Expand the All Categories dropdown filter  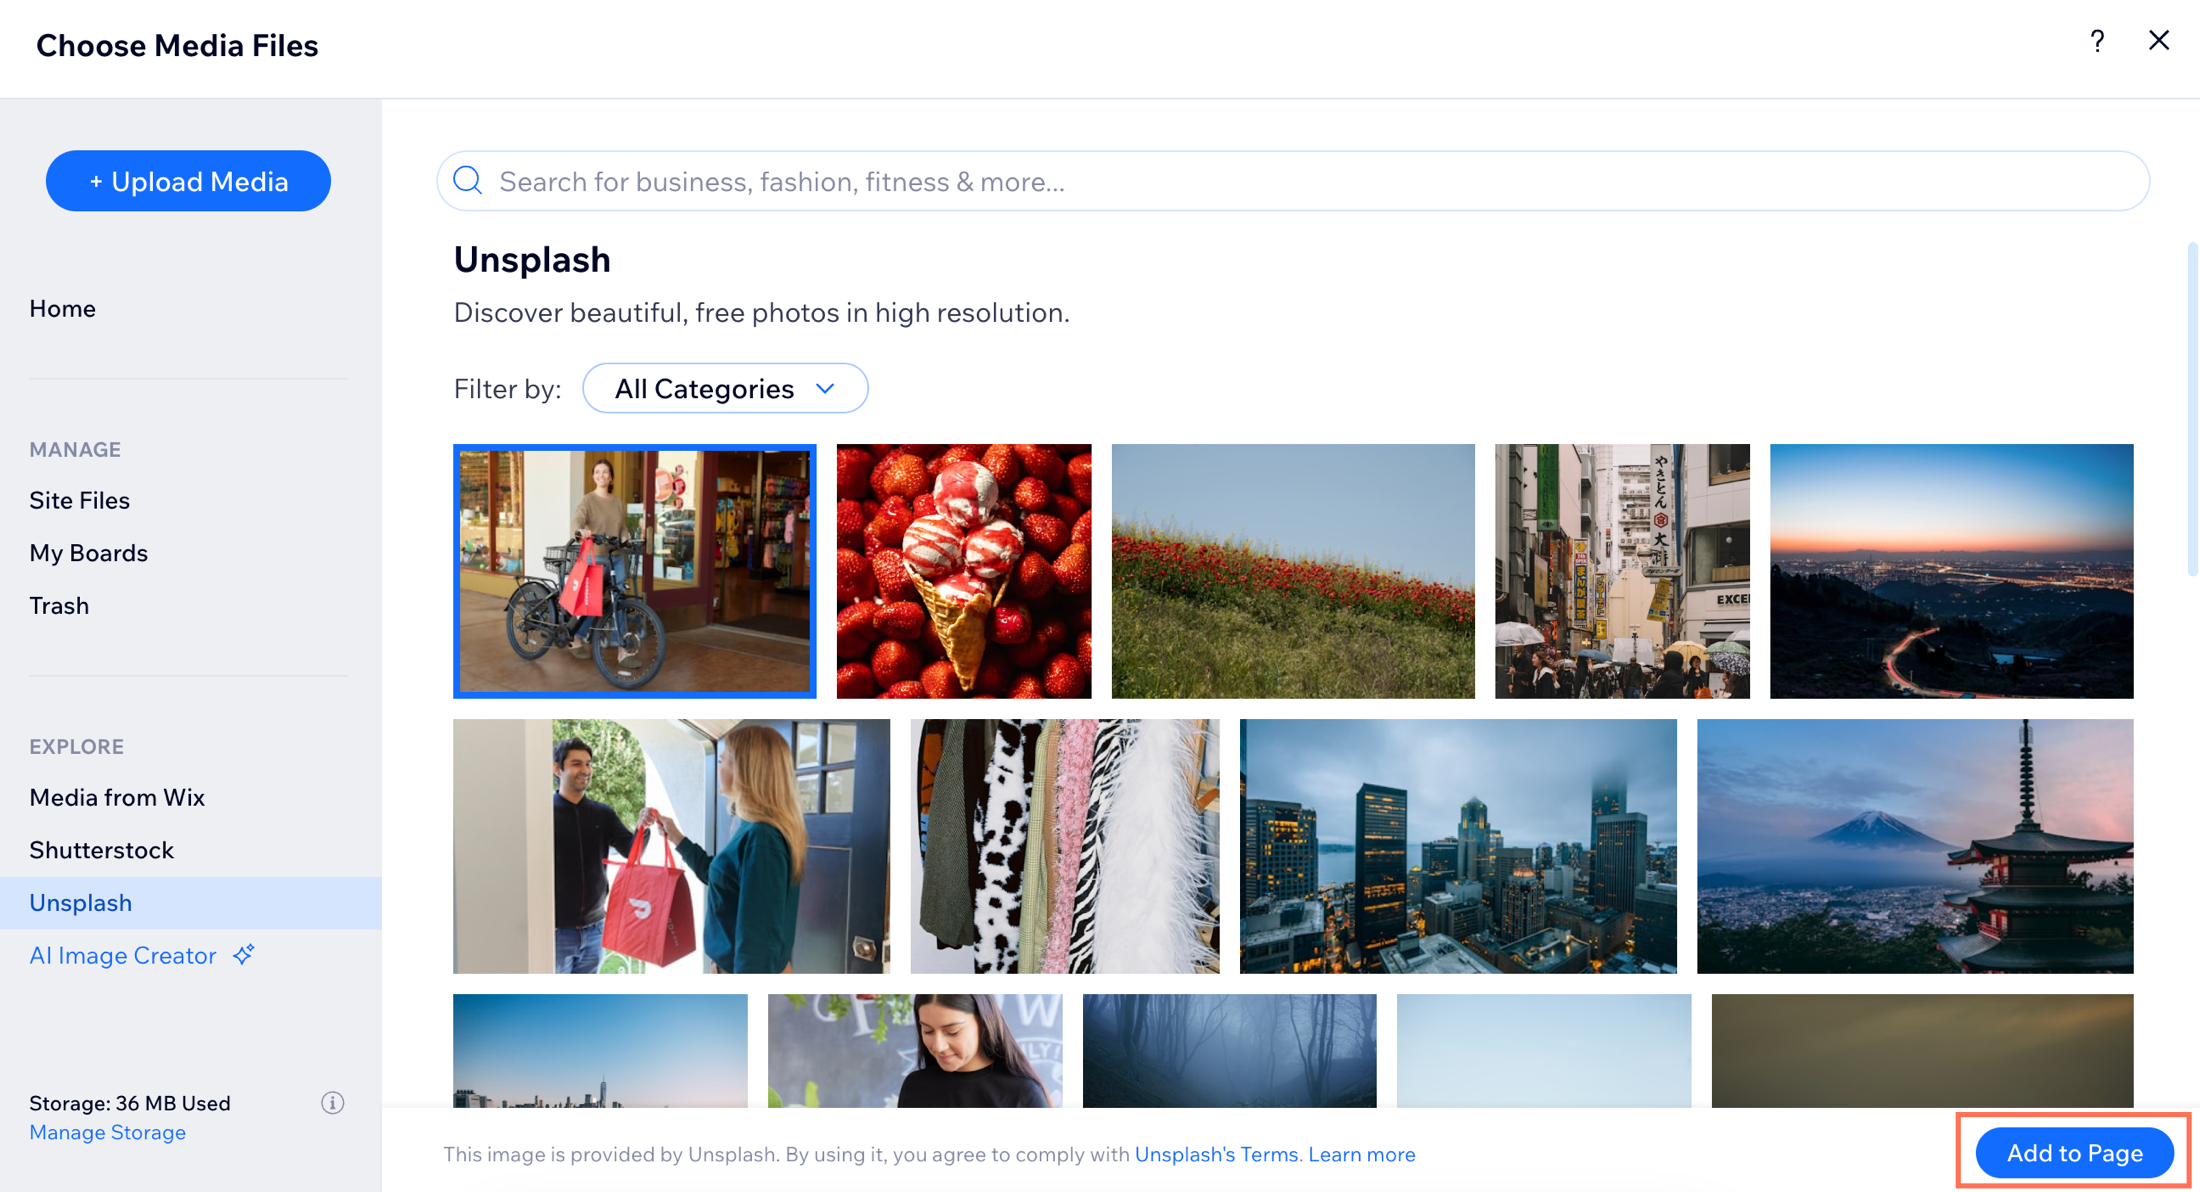coord(726,389)
